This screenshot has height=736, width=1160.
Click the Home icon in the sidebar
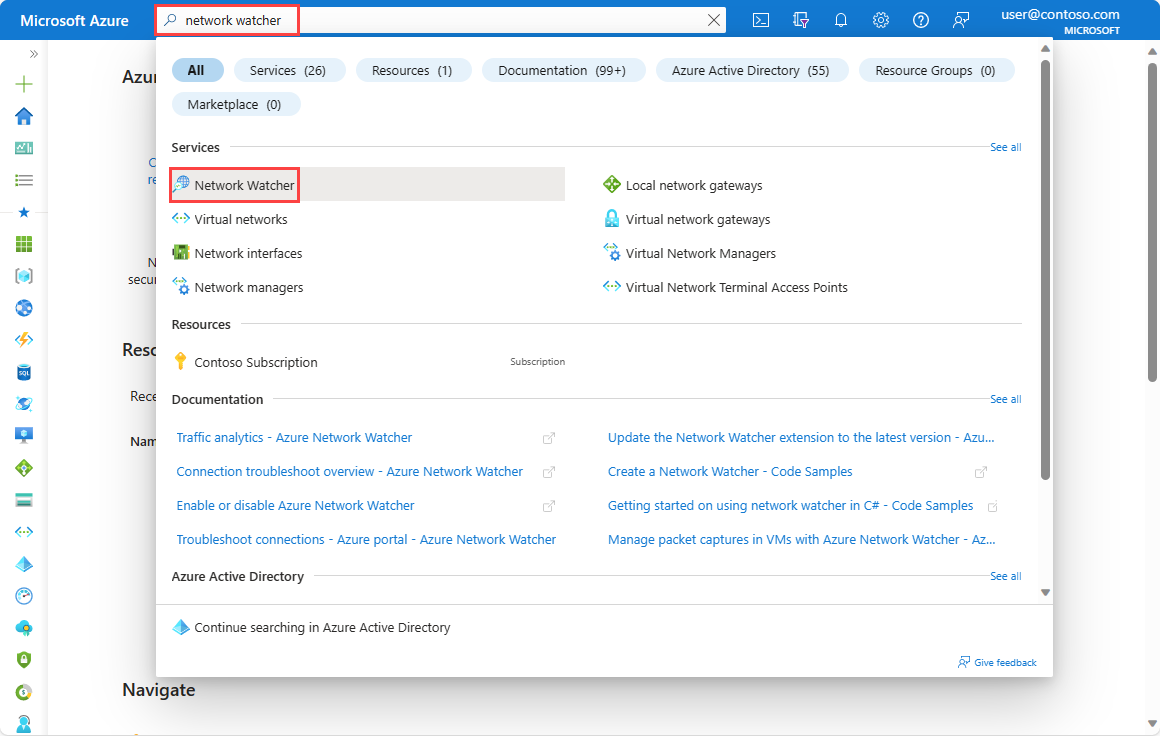point(24,115)
